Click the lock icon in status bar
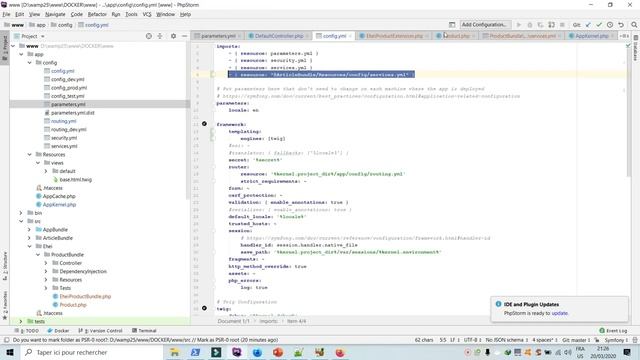This screenshot has height=360, width=640. [x=597, y=340]
